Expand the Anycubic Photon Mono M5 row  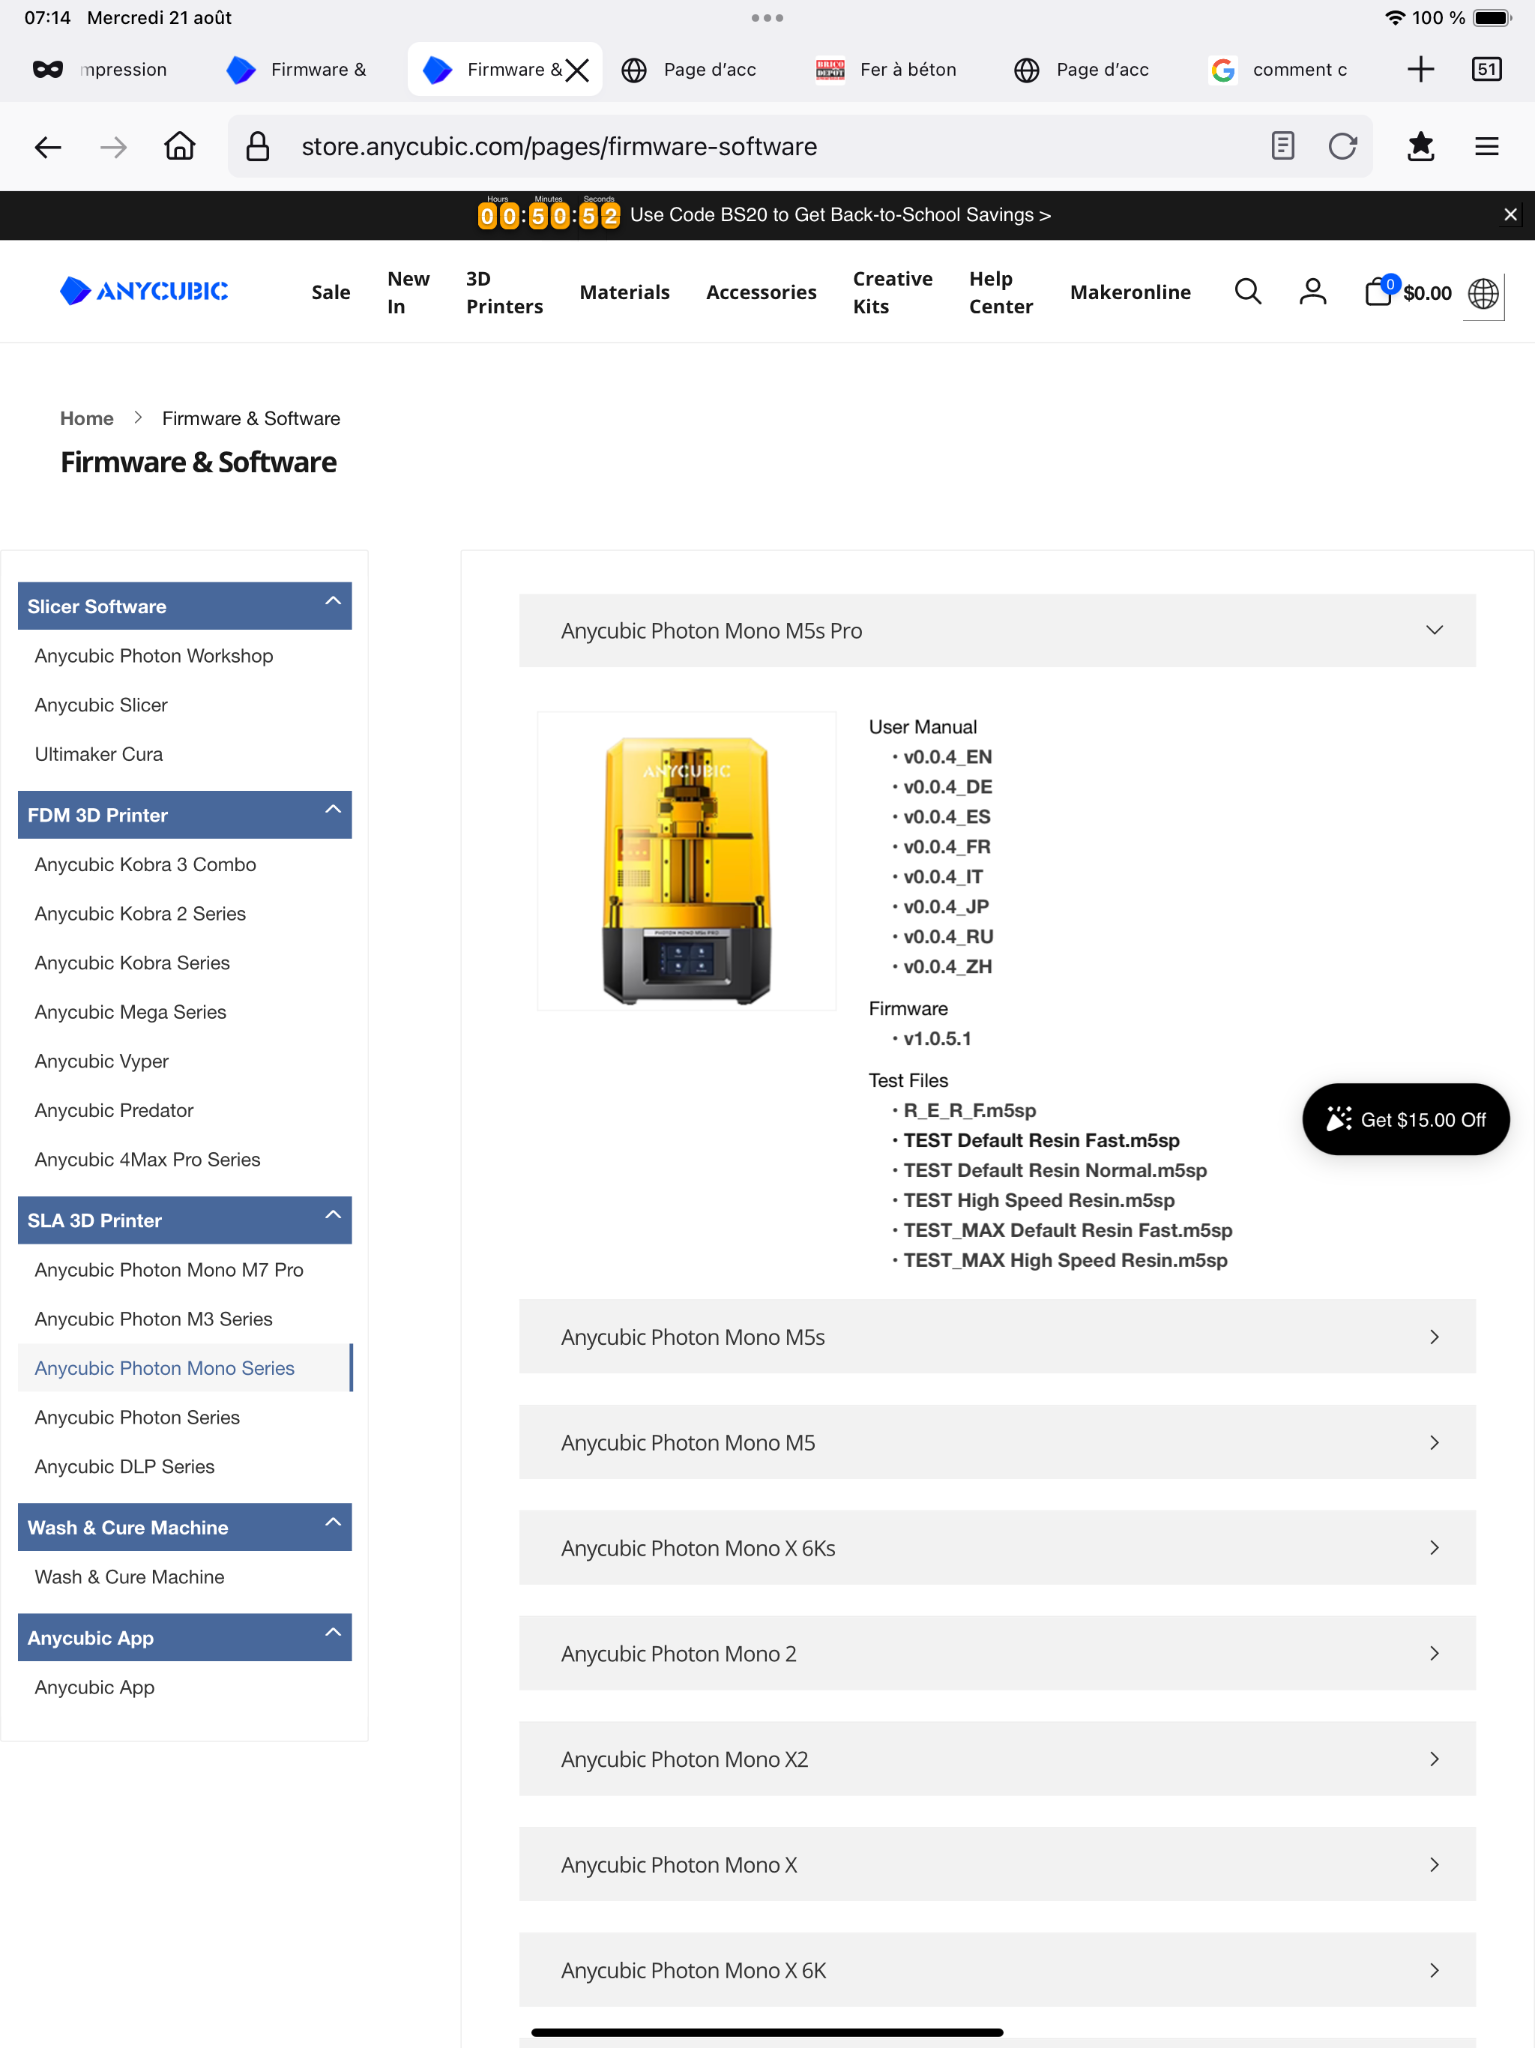click(x=997, y=1443)
